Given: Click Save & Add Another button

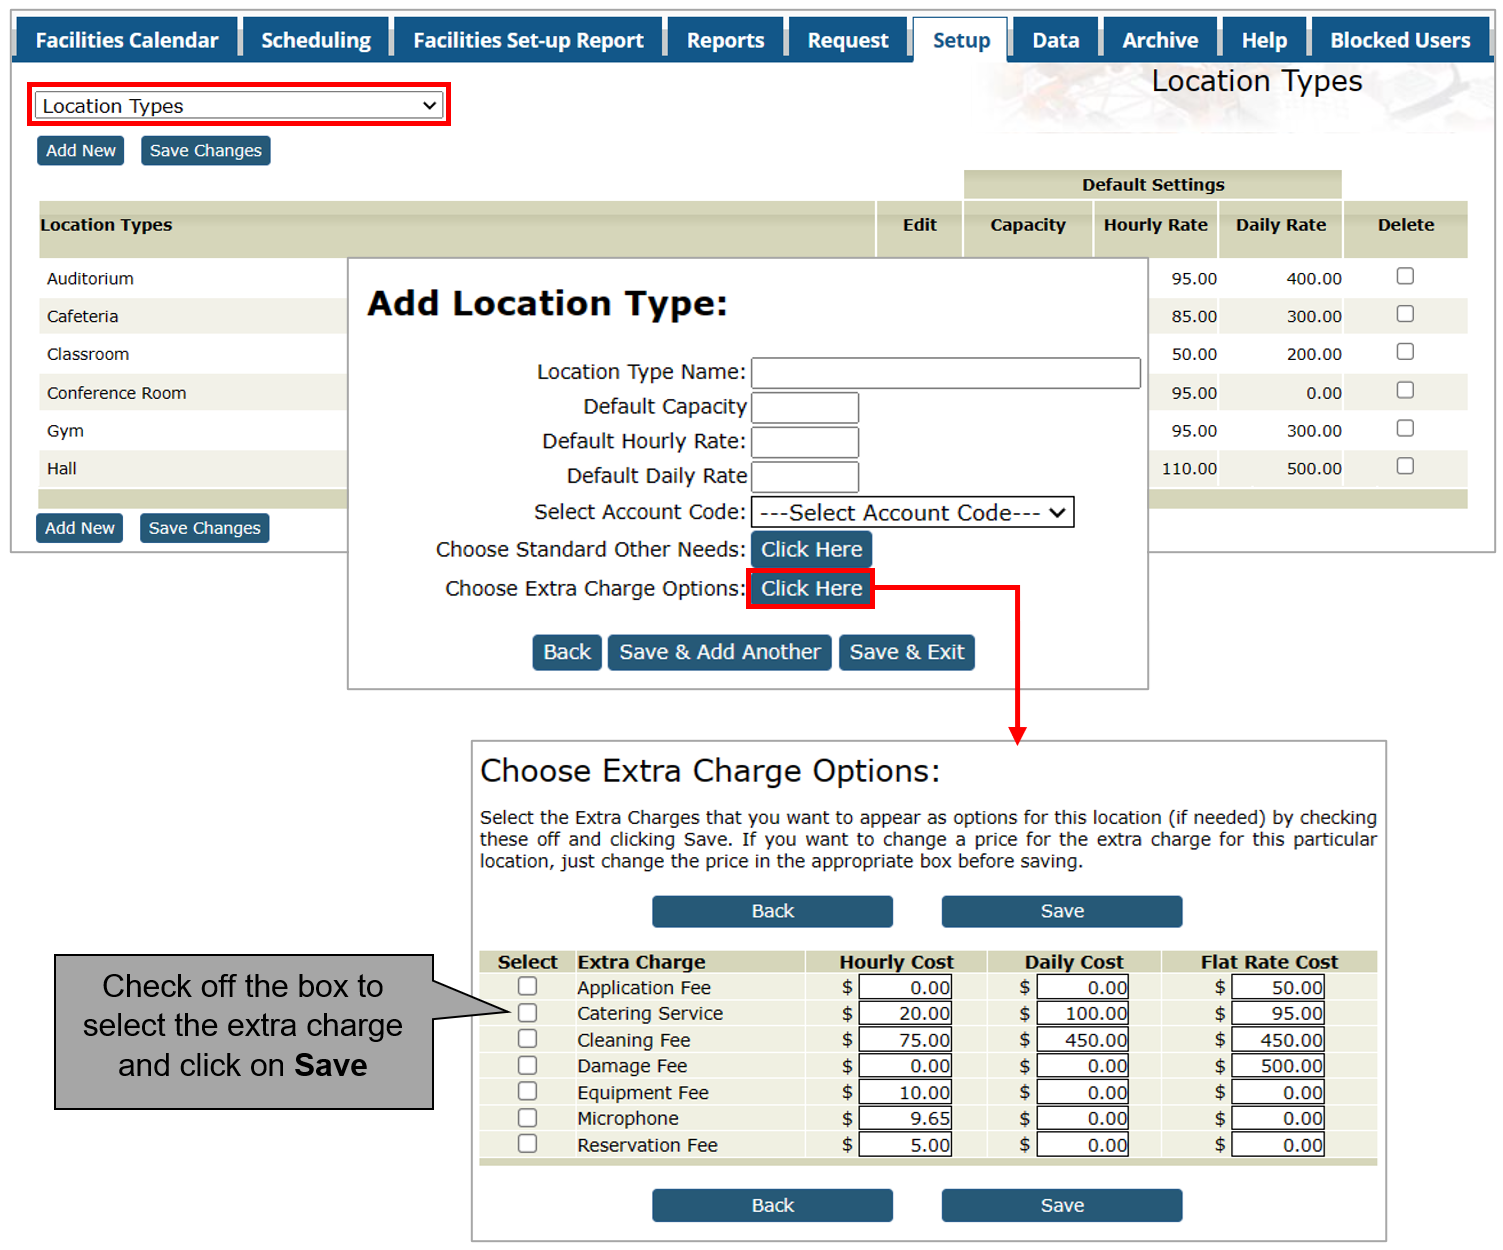Looking at the screenshot, I should 720,652.
